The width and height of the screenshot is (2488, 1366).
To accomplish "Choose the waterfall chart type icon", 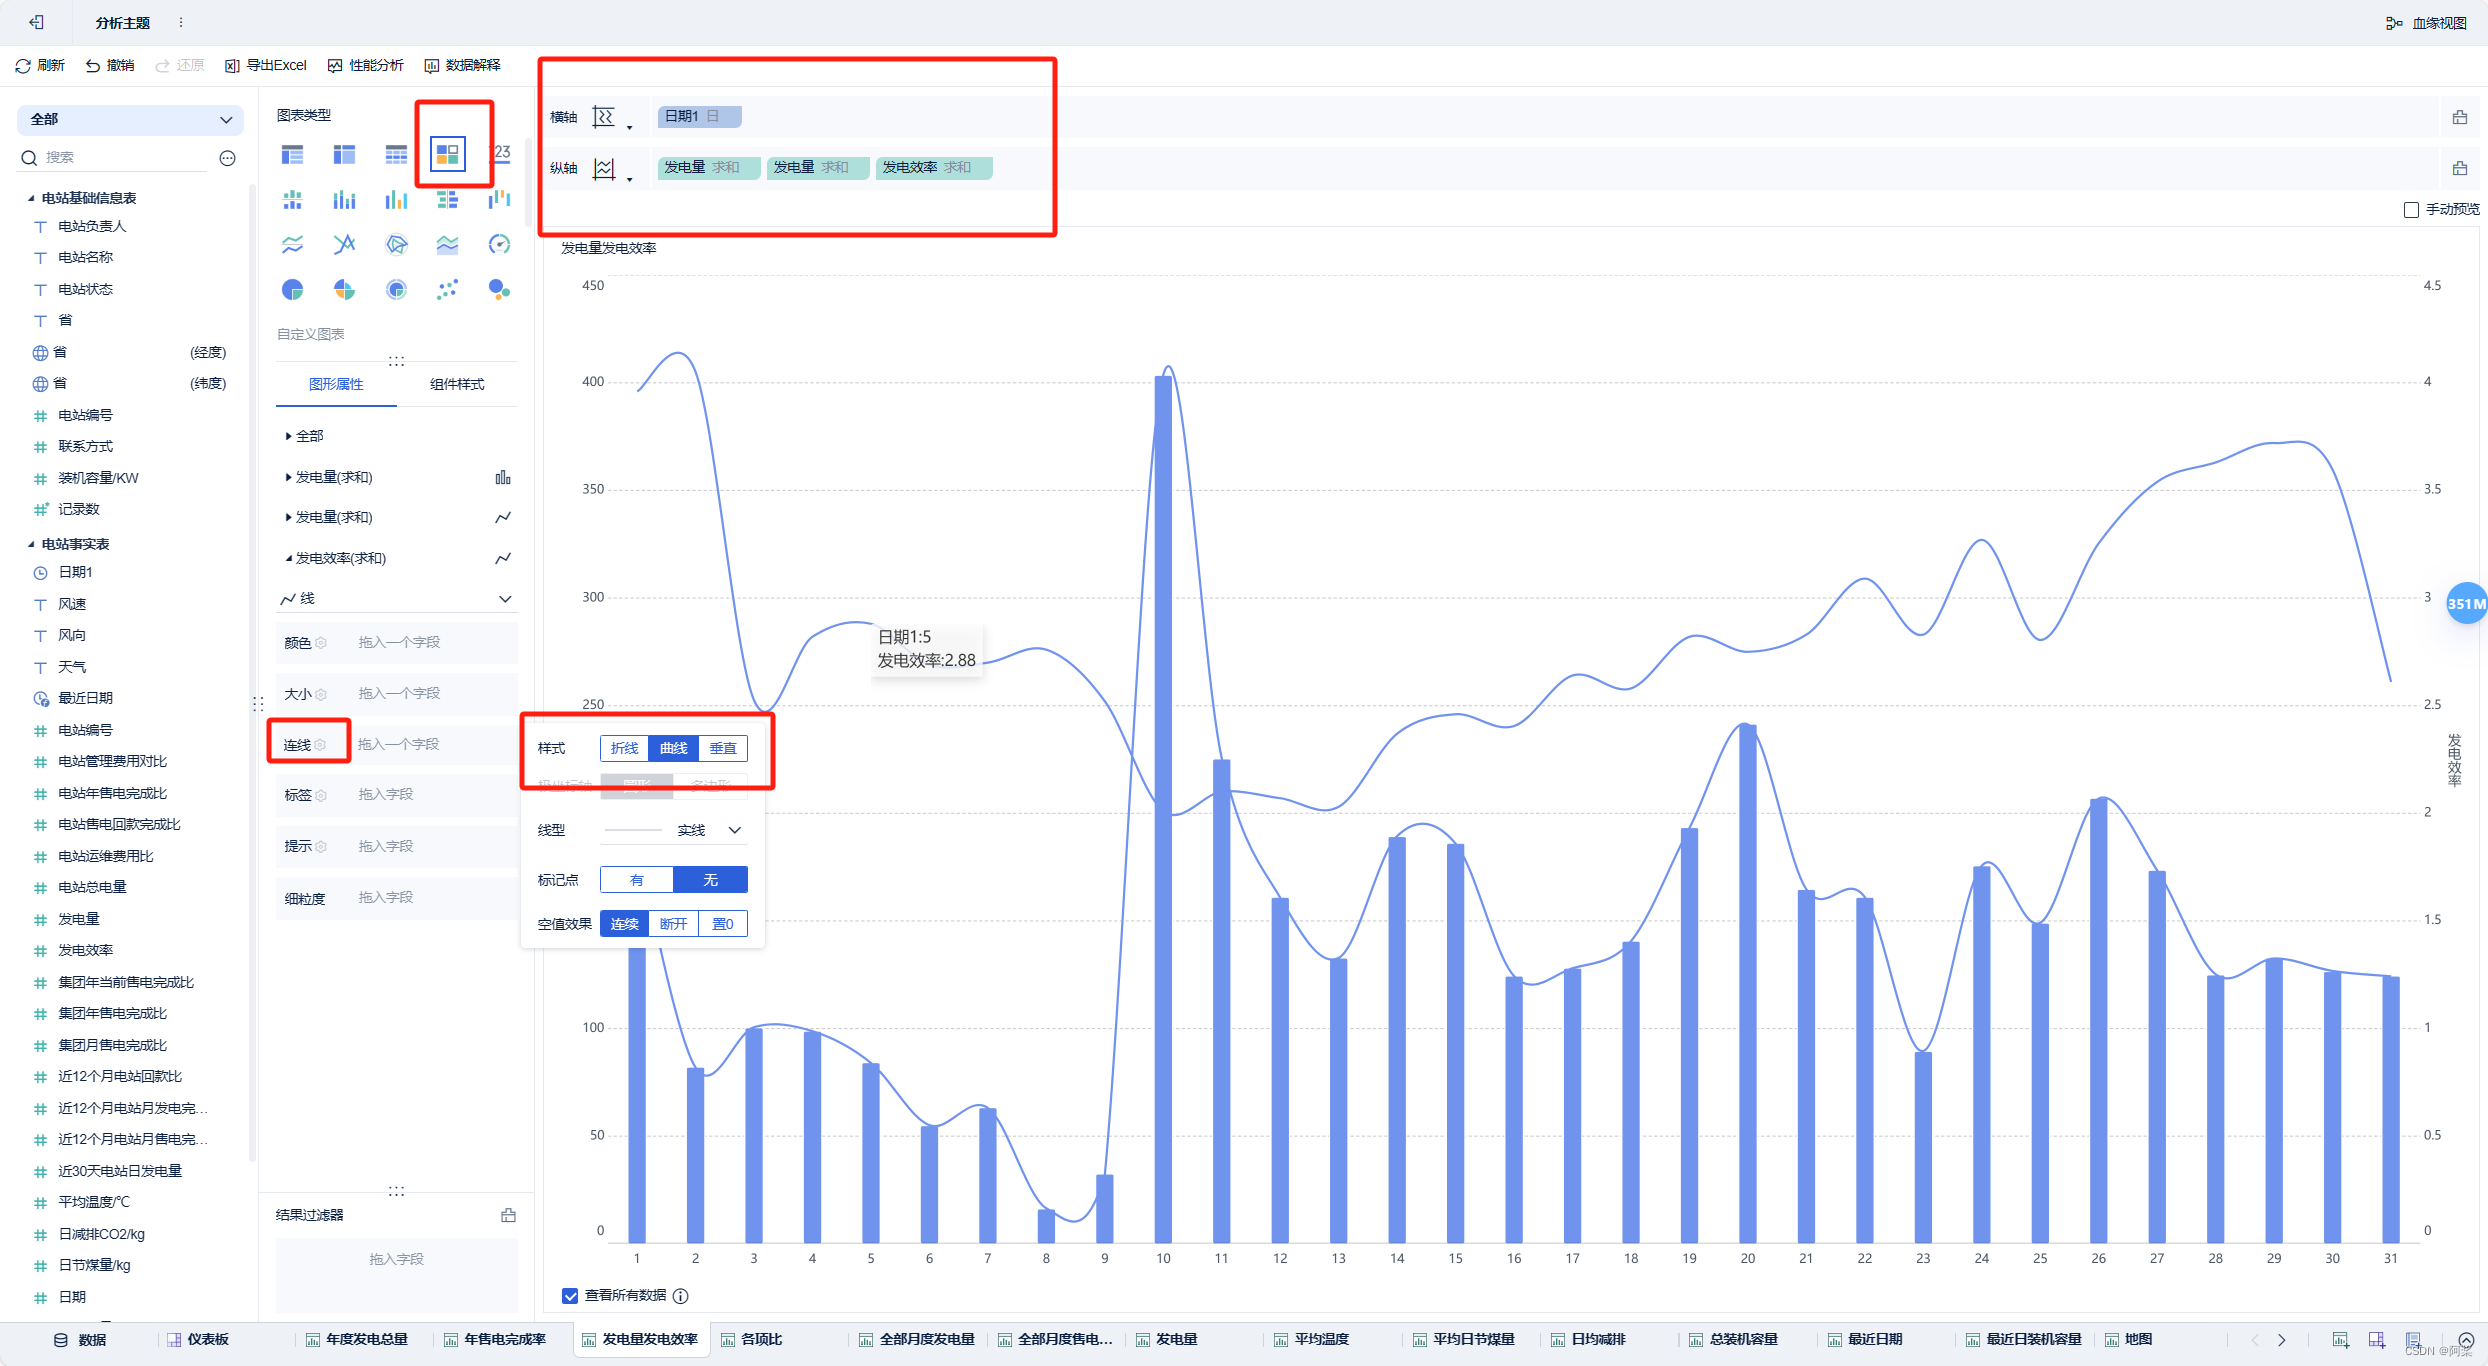I will (499, 200).
